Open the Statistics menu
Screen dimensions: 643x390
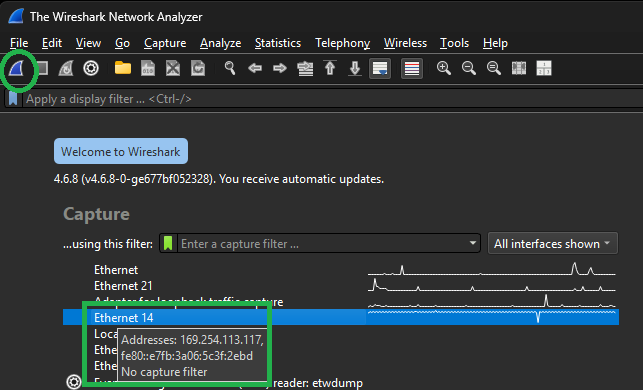click(x=278, y=43)
